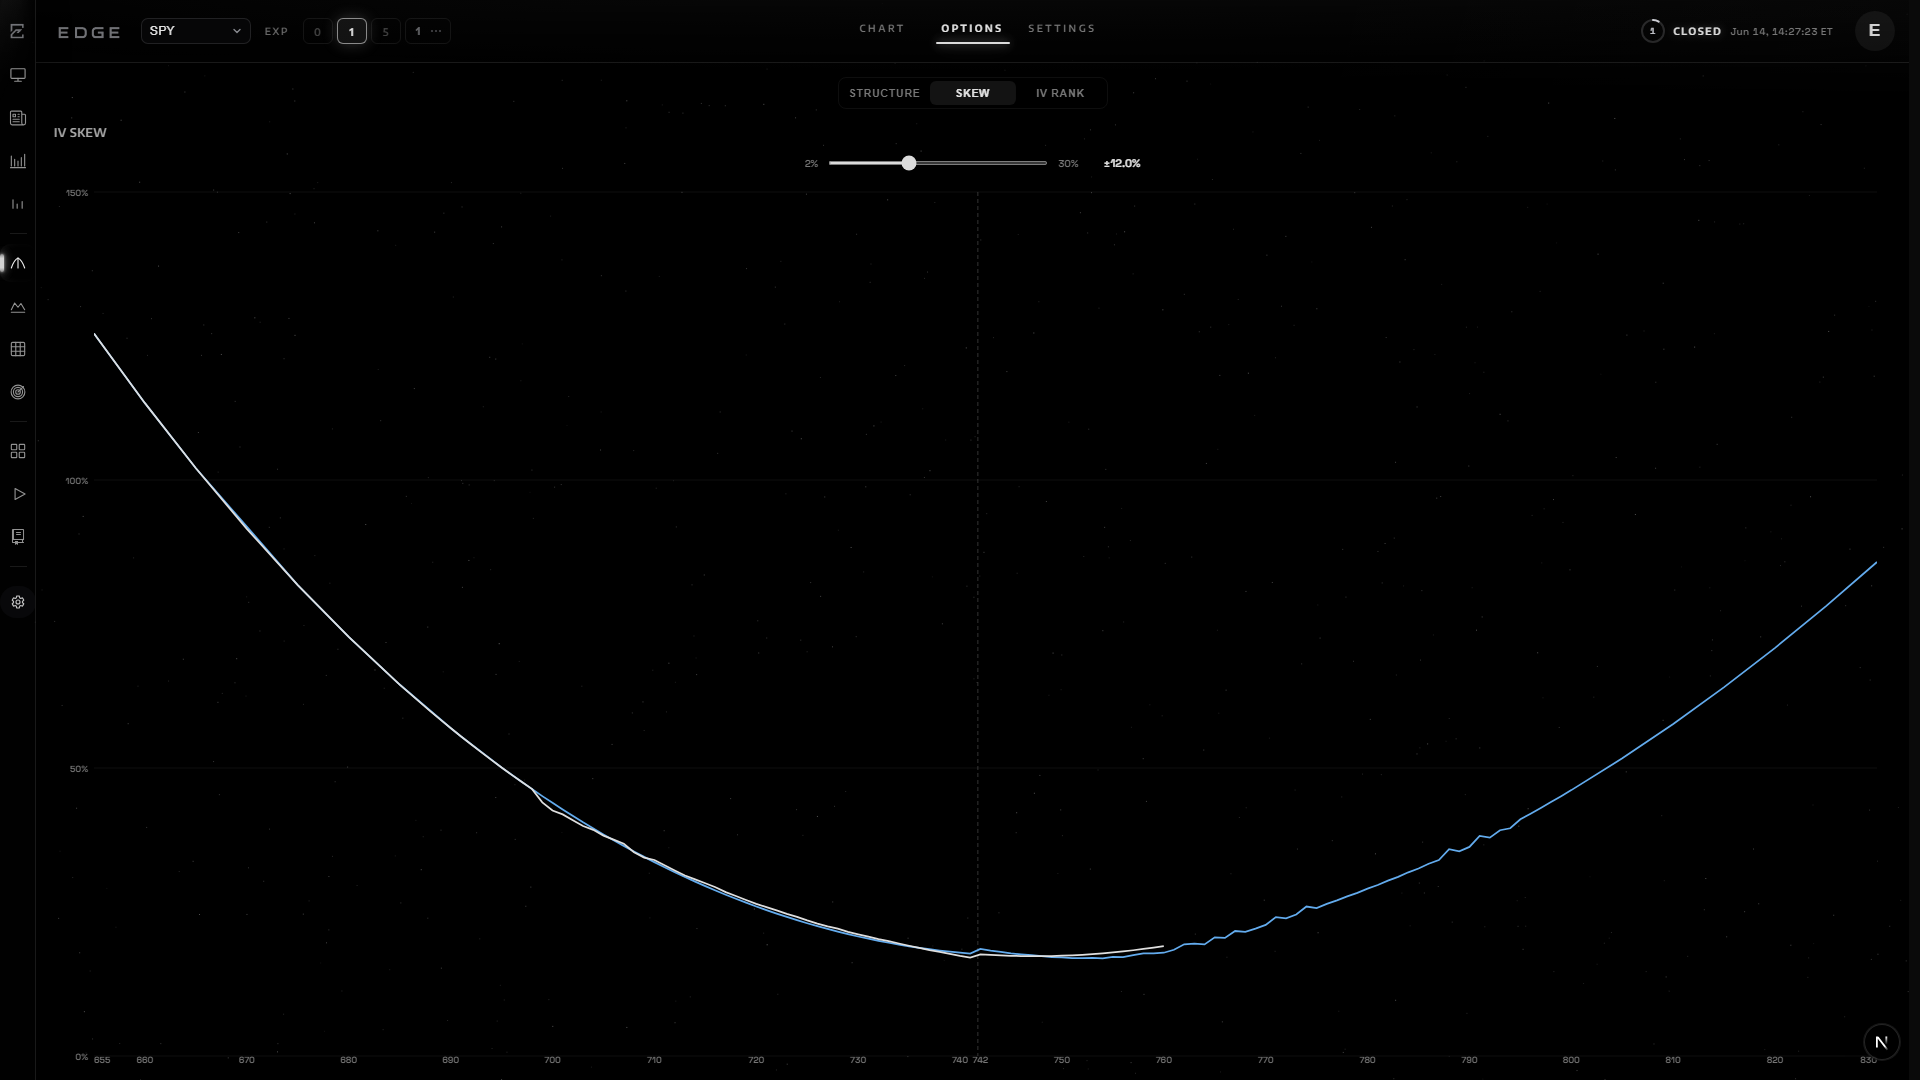This screenshot has height=1080, width=1920.
Task: Click the strike range slider handle
Action: click(x=908, y=163)
